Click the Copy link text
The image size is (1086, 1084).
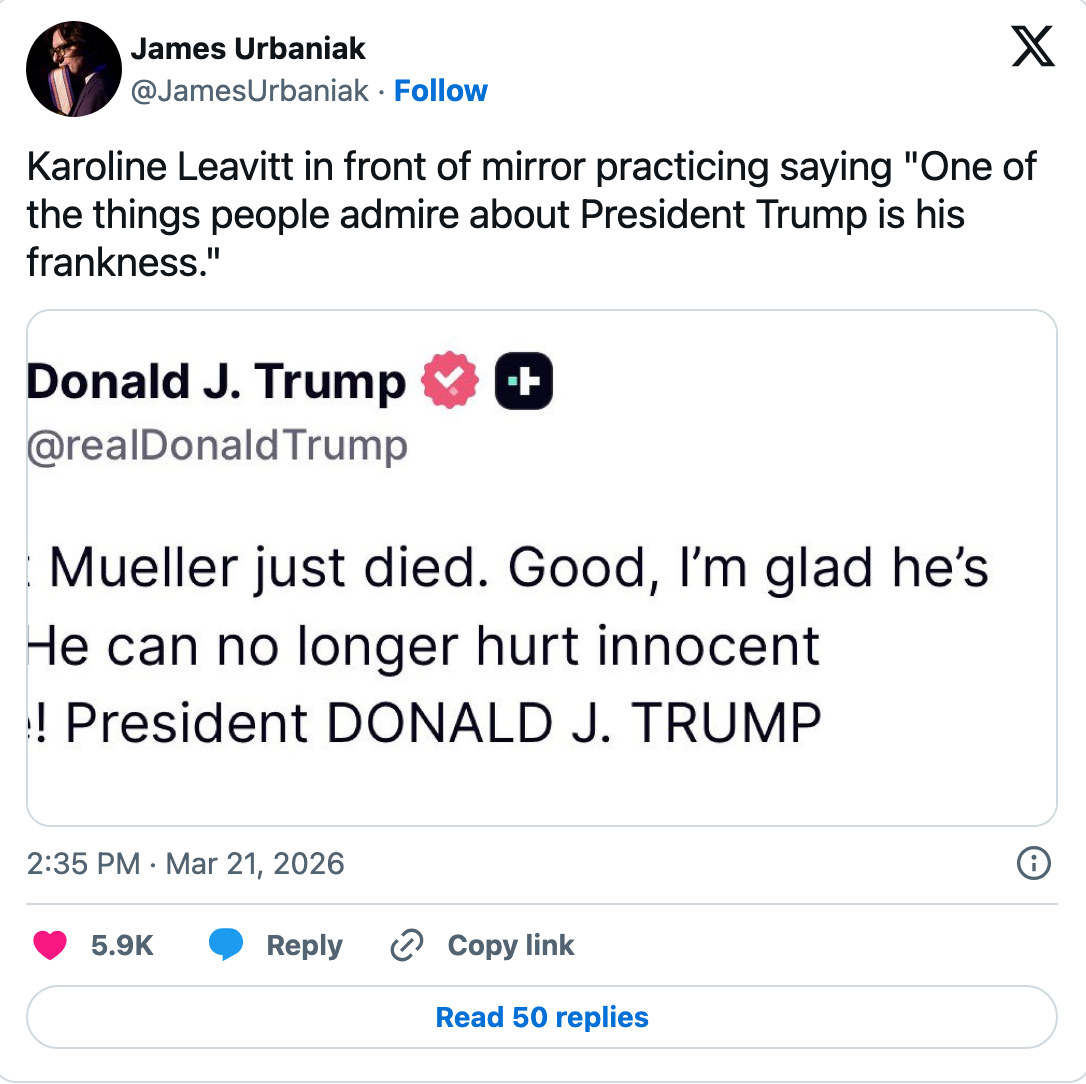(510, 945)
